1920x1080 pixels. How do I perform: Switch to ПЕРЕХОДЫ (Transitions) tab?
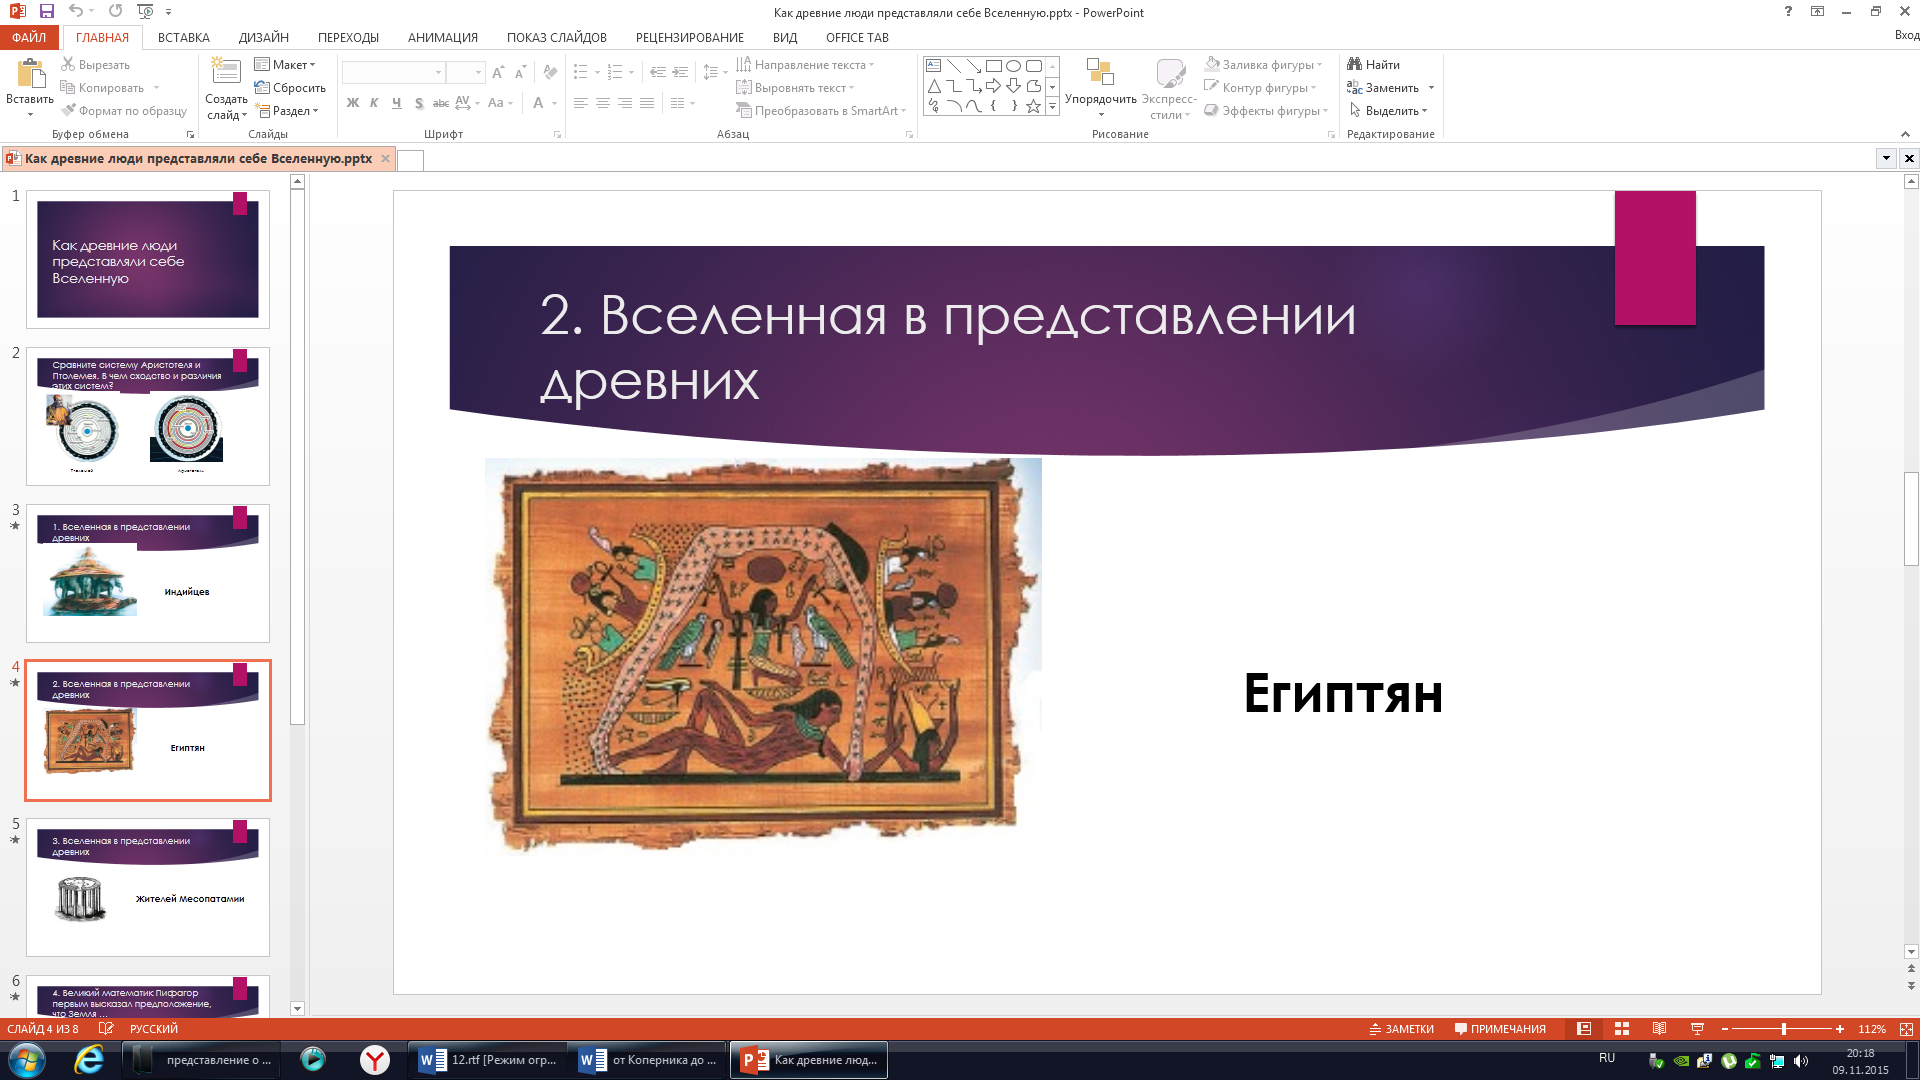pos(348,37)
